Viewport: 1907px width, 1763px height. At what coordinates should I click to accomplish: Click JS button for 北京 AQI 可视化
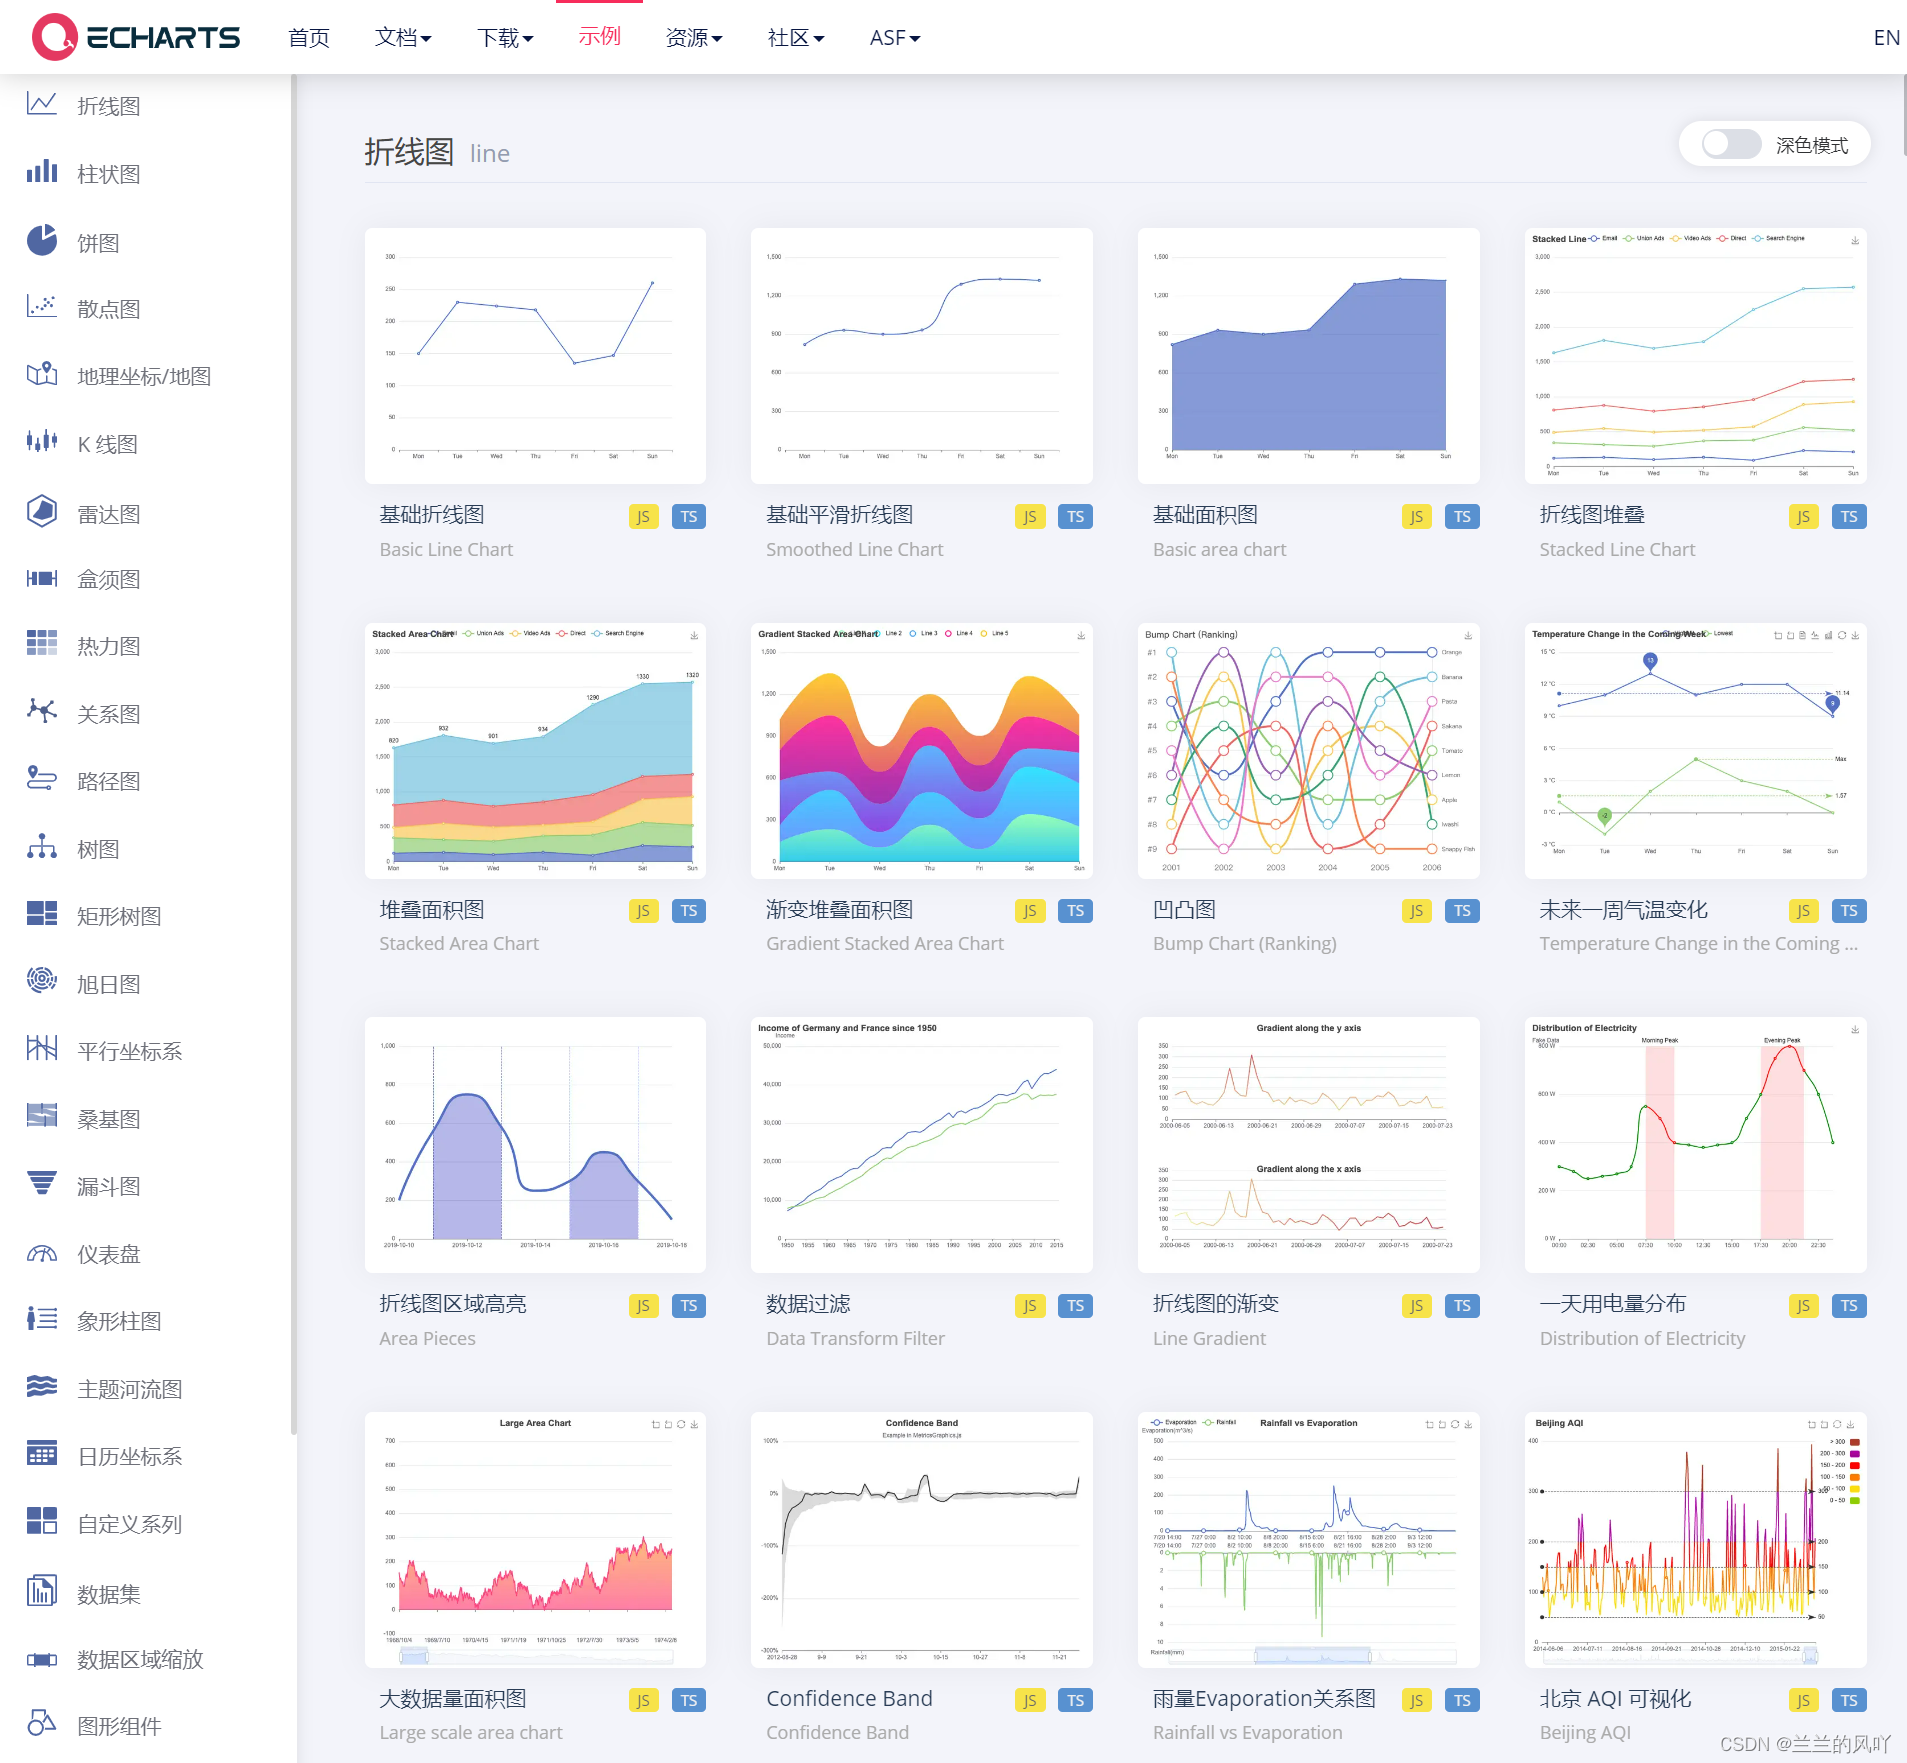1803,1700
